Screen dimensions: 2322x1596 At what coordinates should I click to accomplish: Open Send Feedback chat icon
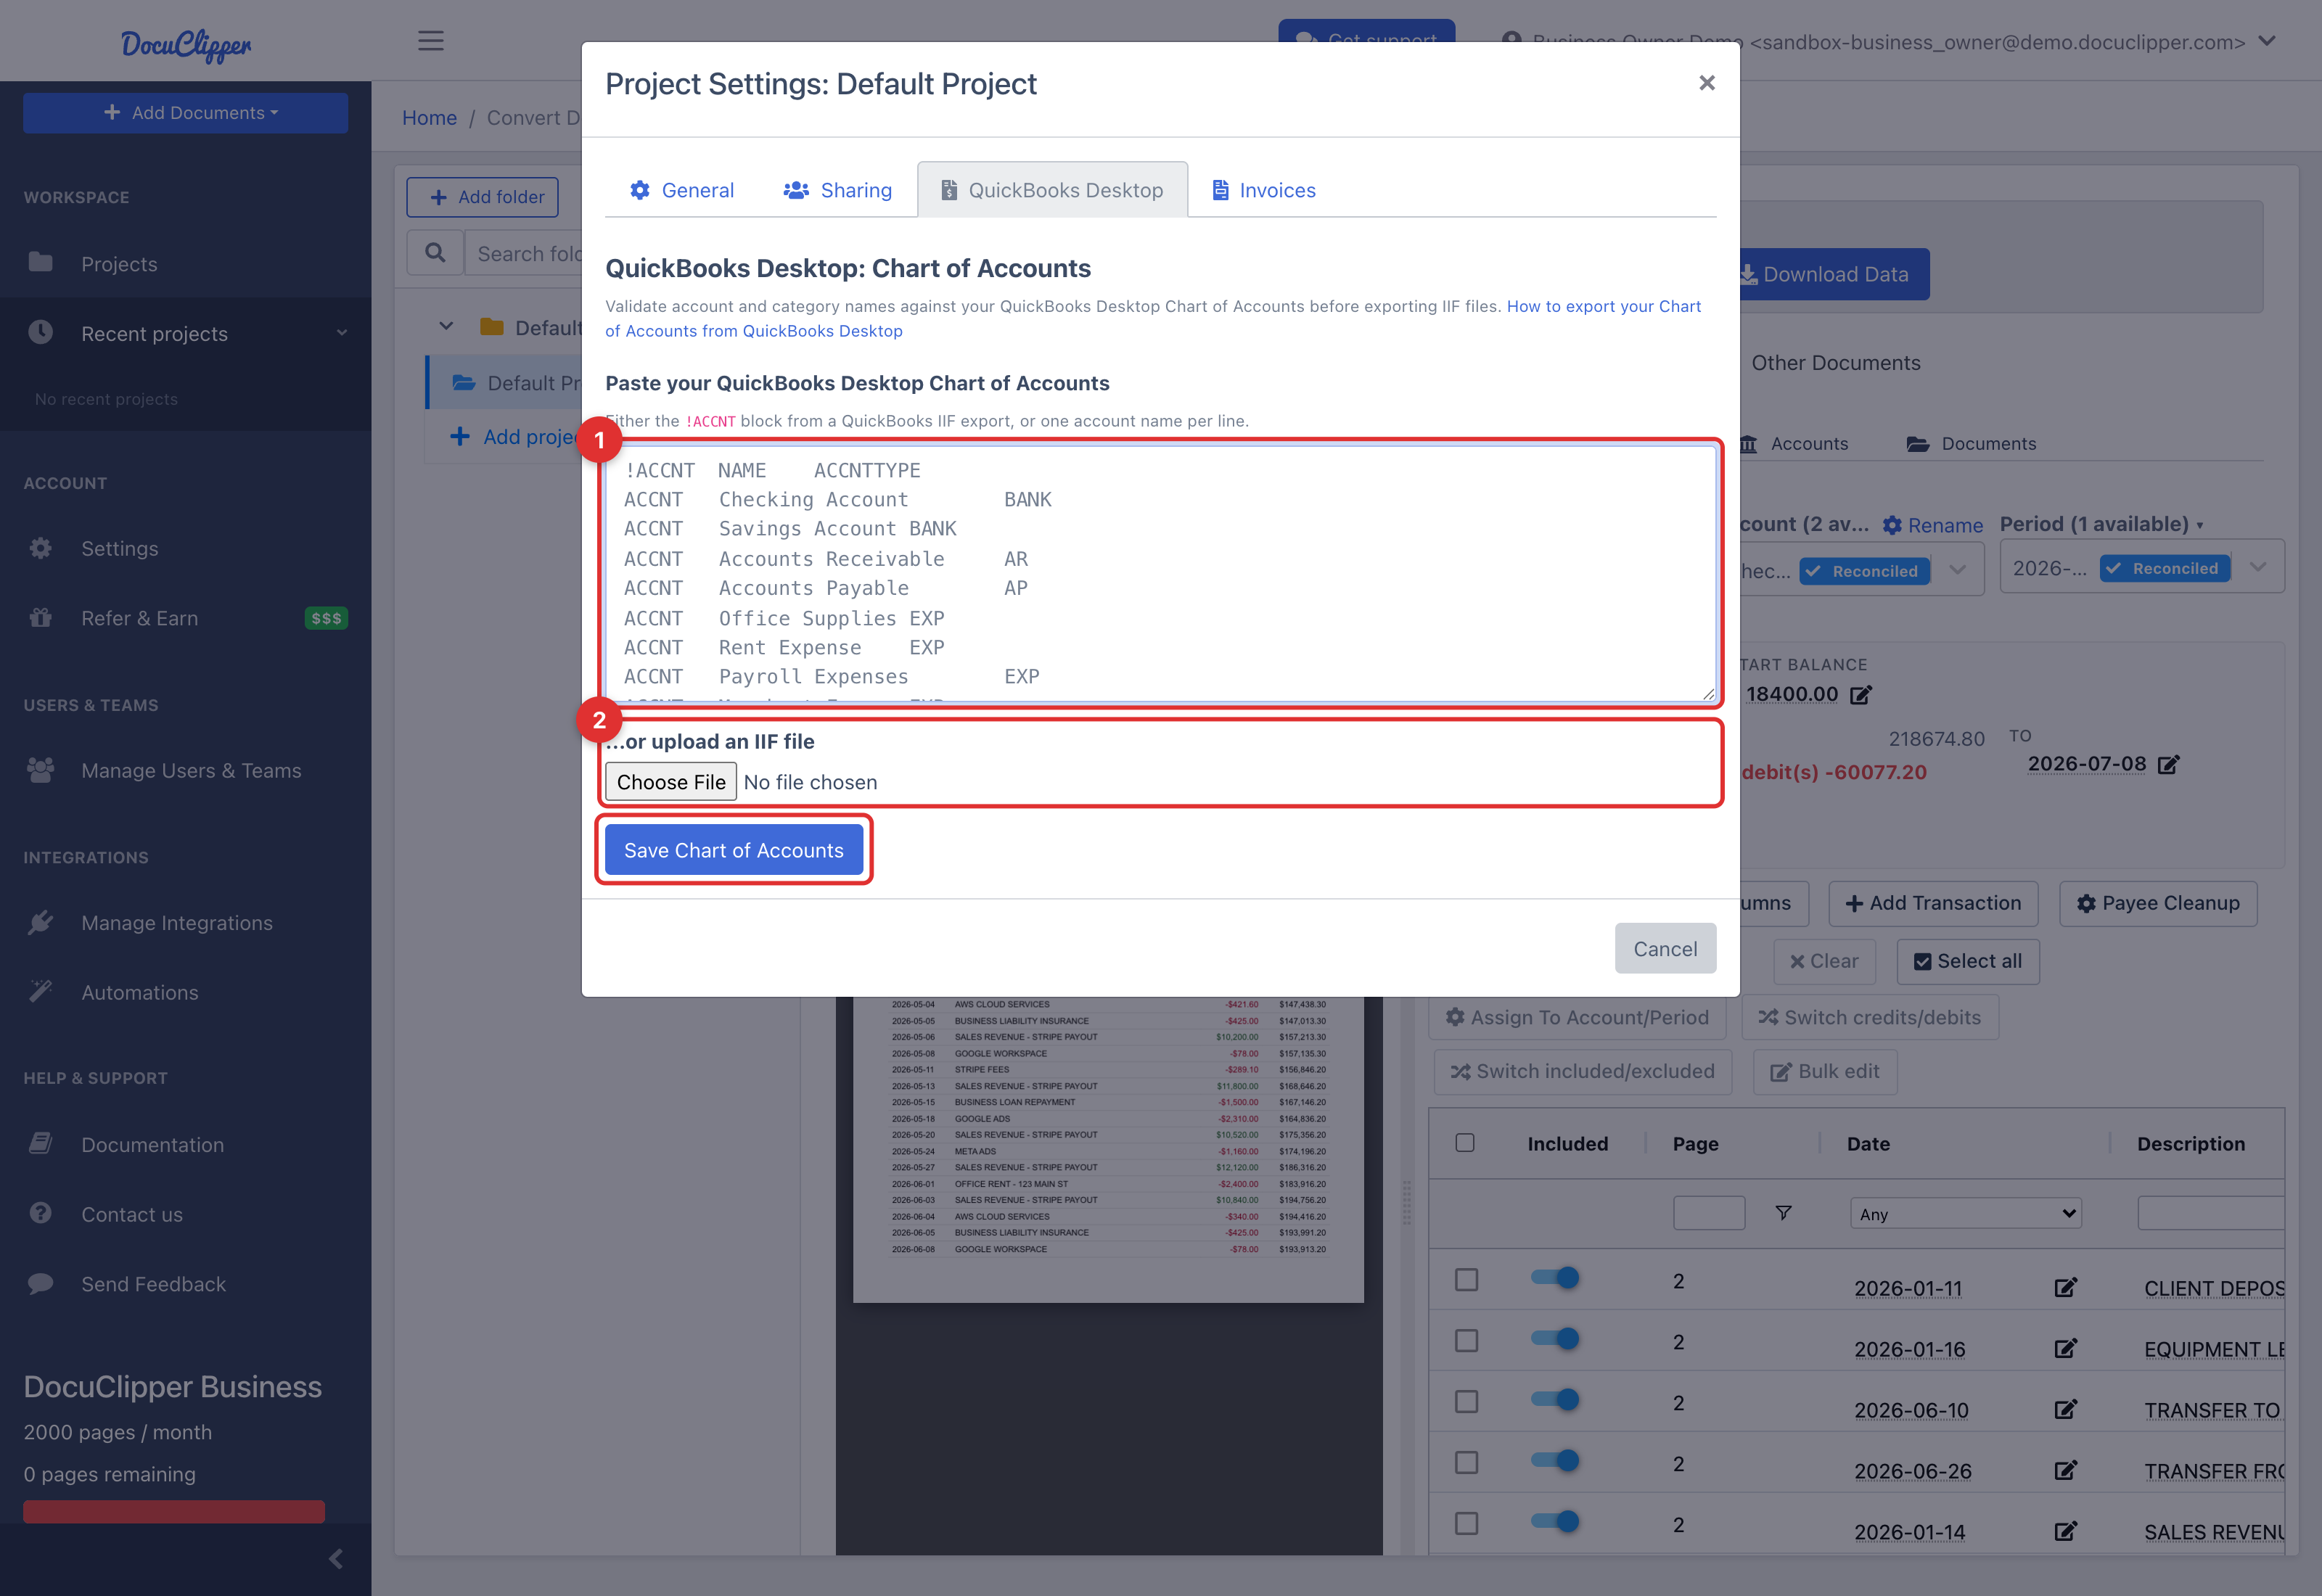click(41, 1283)
